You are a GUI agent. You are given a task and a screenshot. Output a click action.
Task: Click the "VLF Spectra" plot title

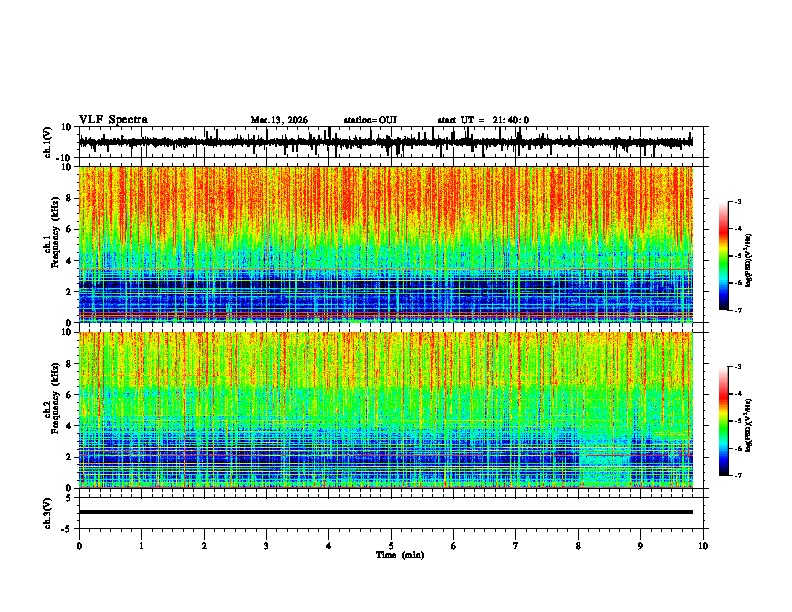tap(113, 119)
